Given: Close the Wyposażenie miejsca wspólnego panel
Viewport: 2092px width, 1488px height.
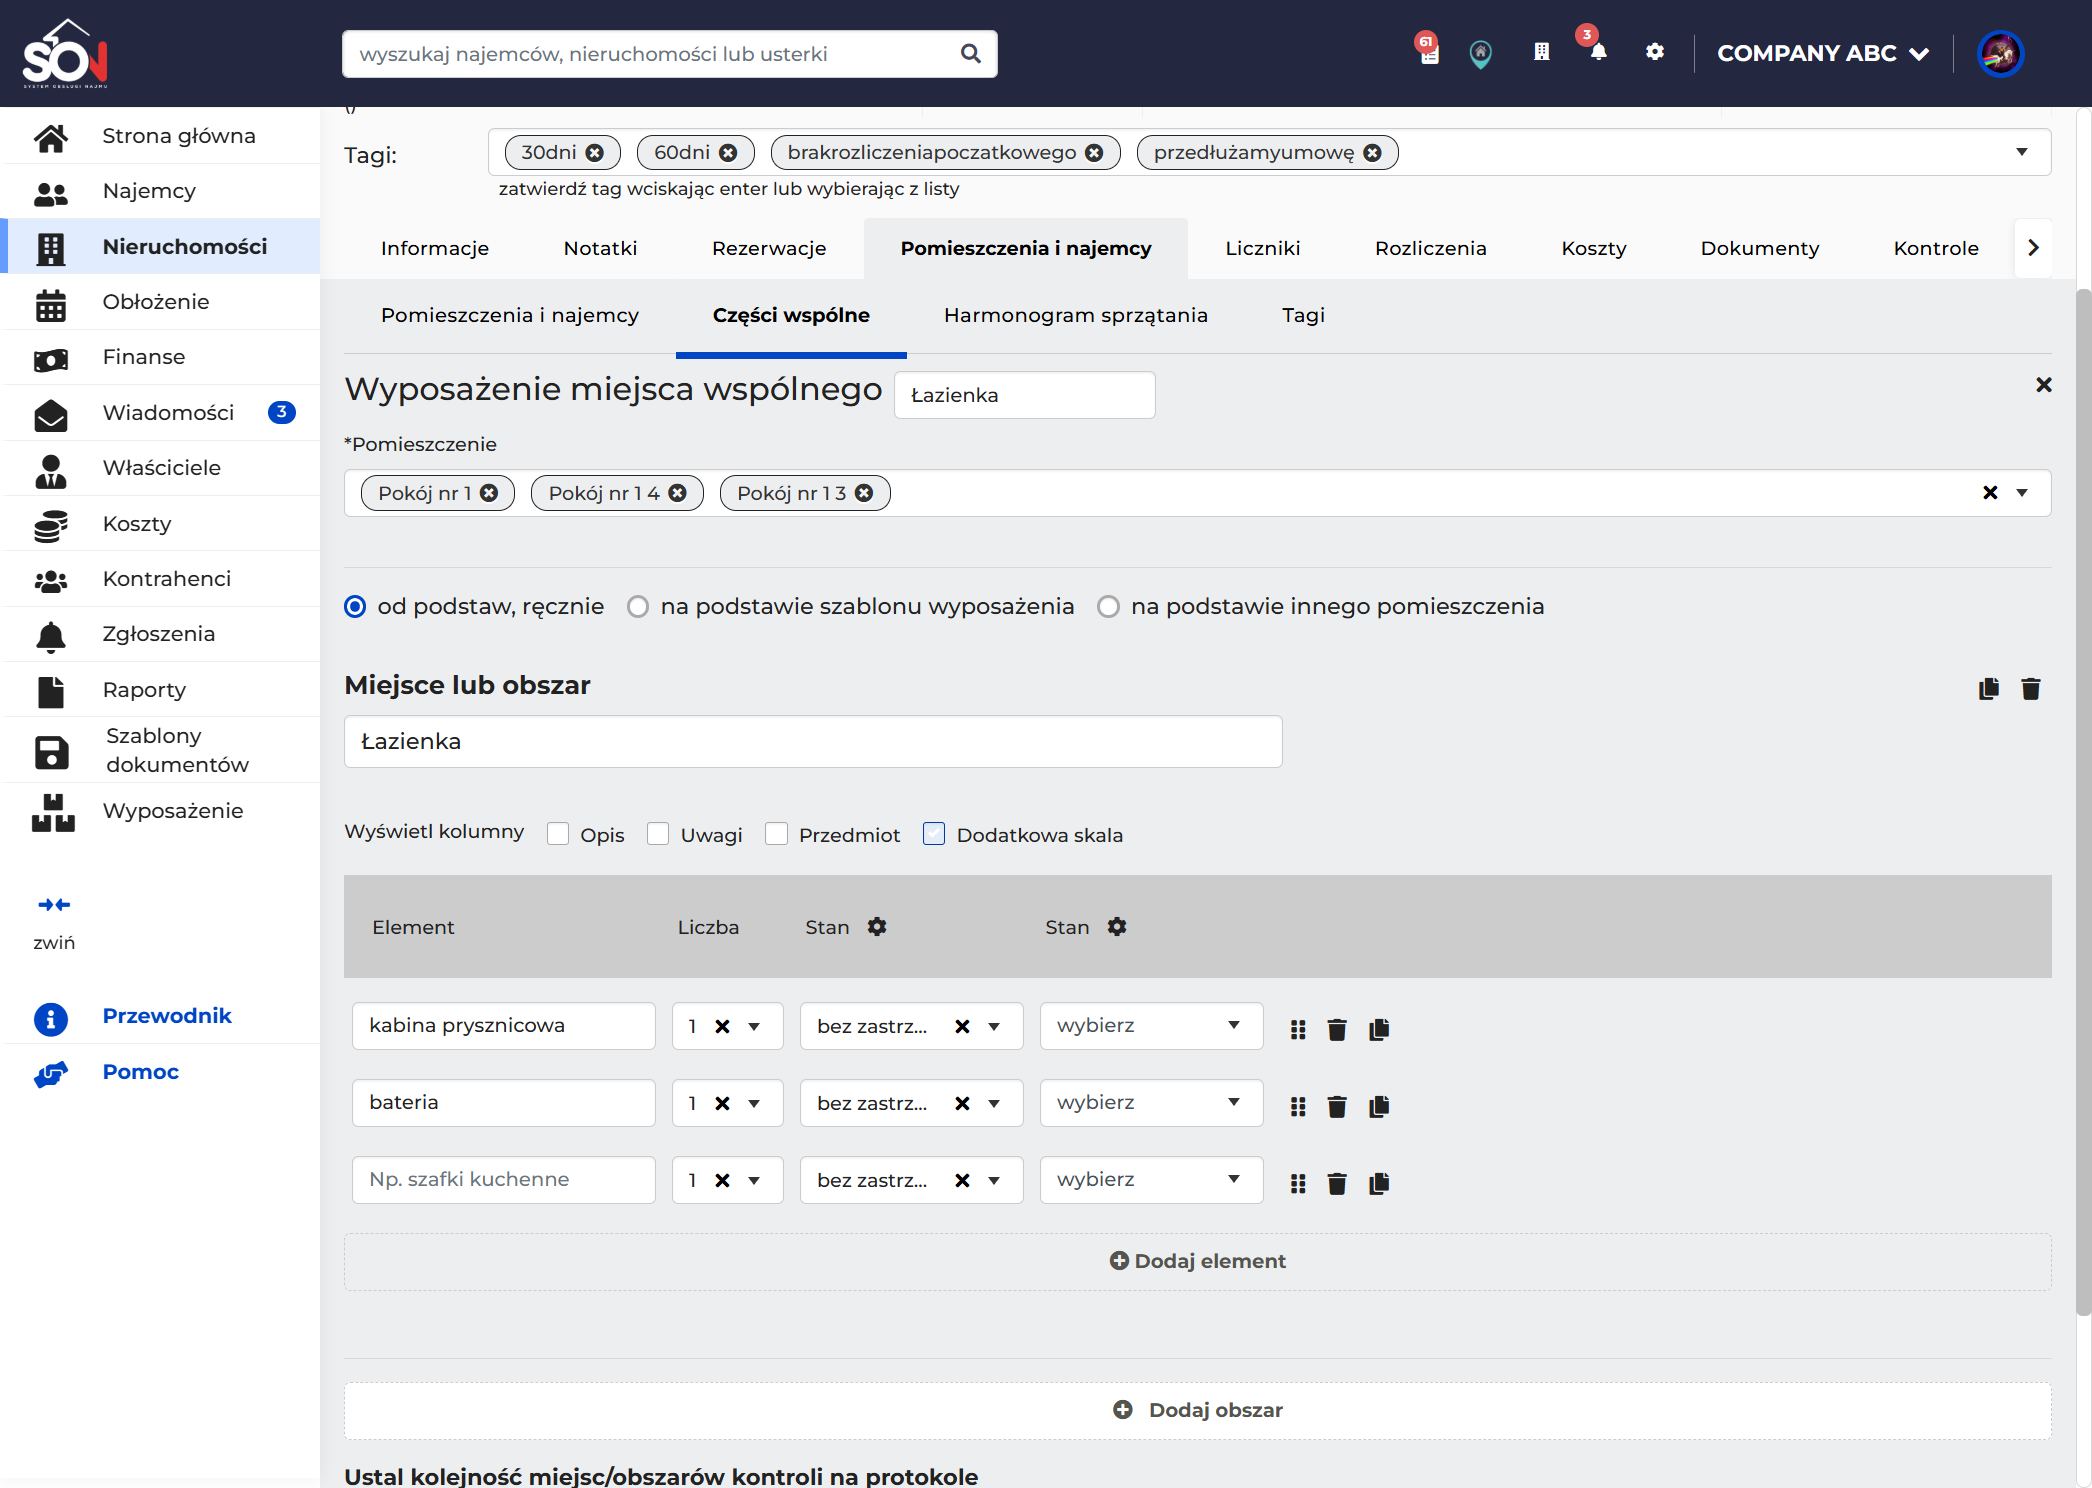Looking at the screenshot, I should (x=2044, y=385).
